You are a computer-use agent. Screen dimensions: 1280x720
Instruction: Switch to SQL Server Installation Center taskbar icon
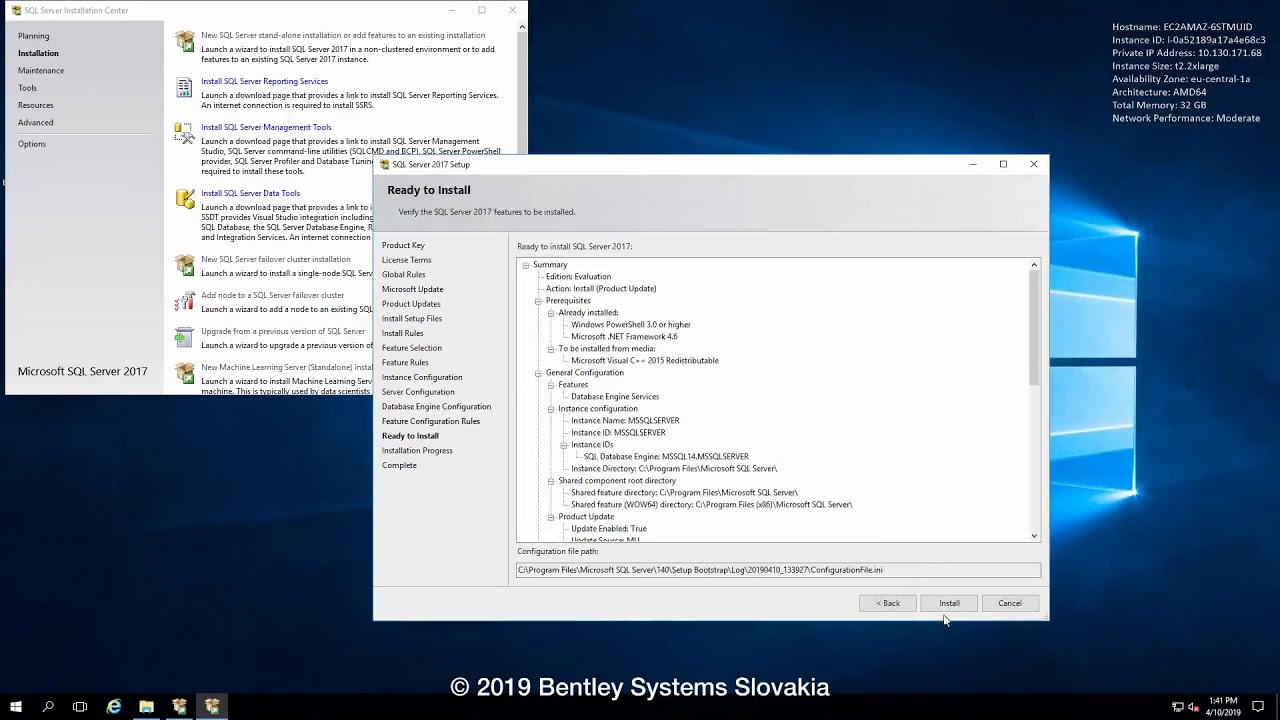coord(179,707)
